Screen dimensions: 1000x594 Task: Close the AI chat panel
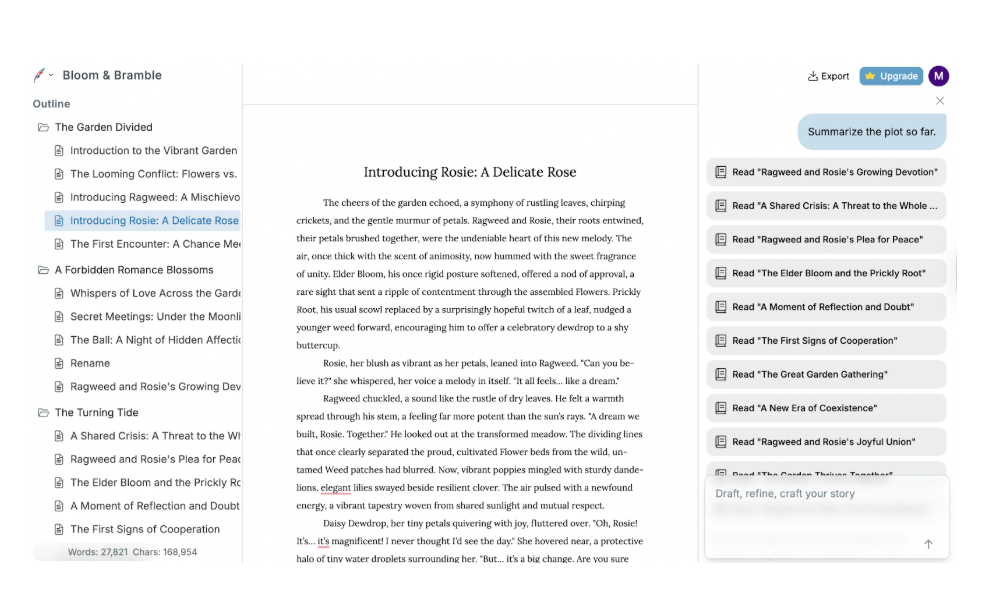coord(939,101)
